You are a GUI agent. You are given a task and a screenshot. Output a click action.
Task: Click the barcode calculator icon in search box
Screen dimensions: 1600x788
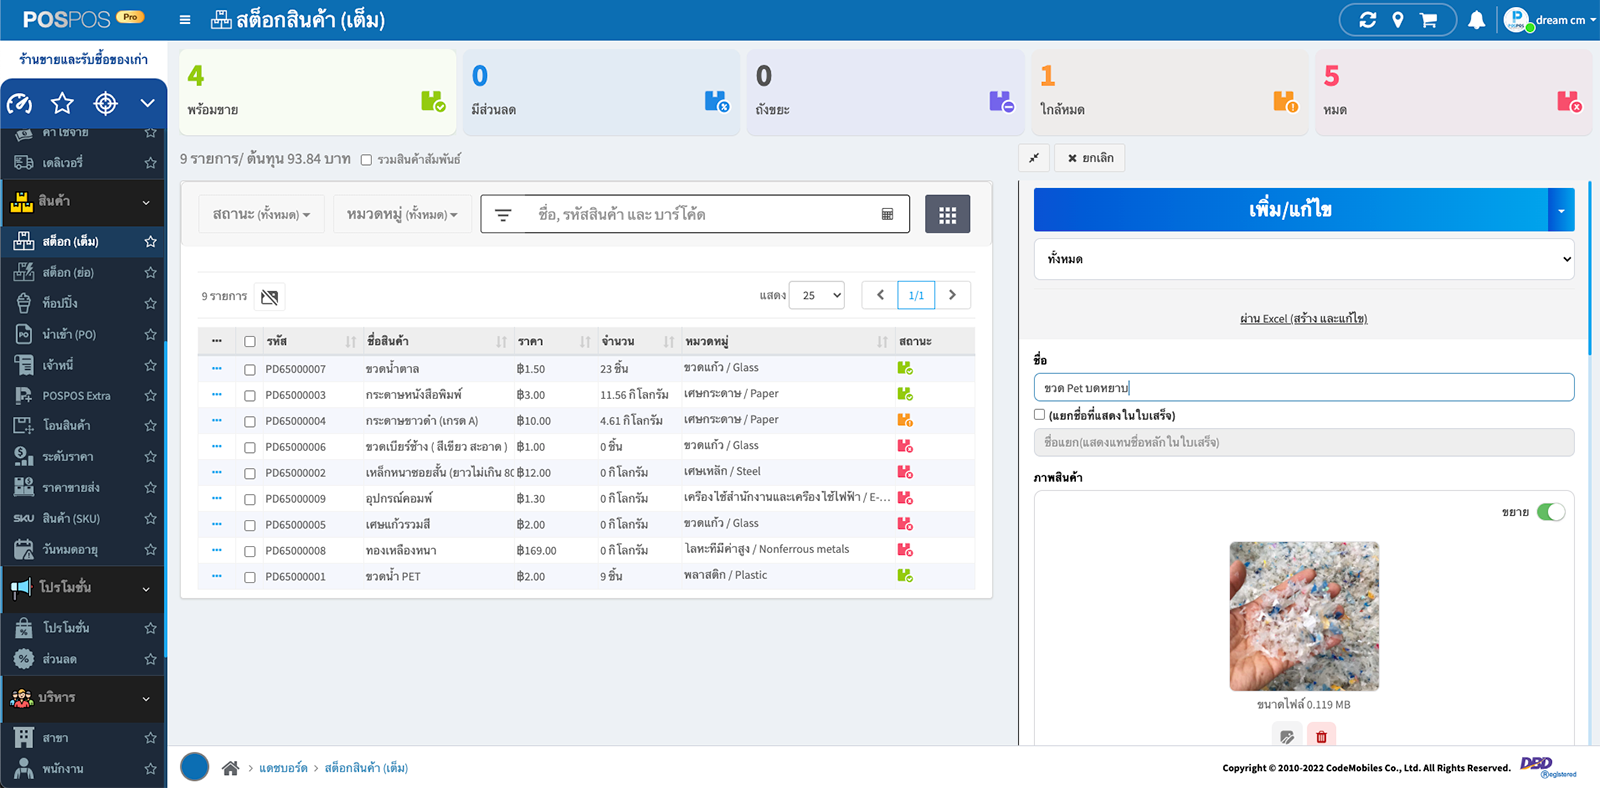click(x=887, y=214)
